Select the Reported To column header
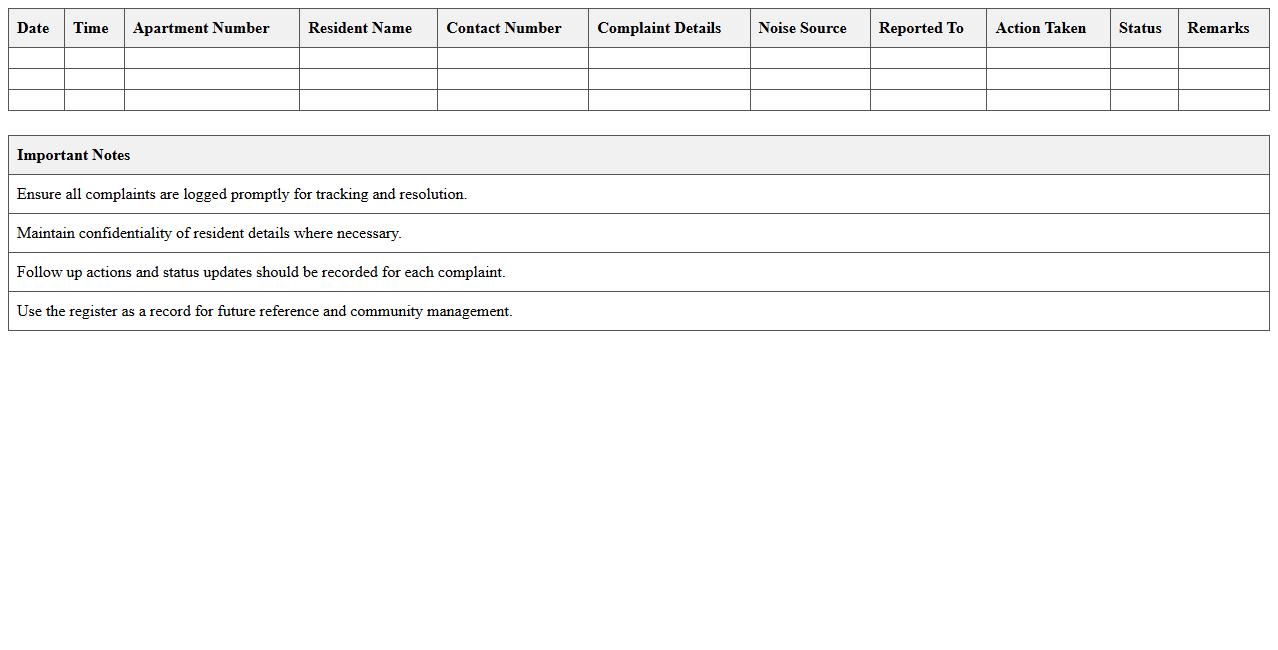The width and height of the screenshot is (1278, 650). pyautogui.click(x=921, y=28)
